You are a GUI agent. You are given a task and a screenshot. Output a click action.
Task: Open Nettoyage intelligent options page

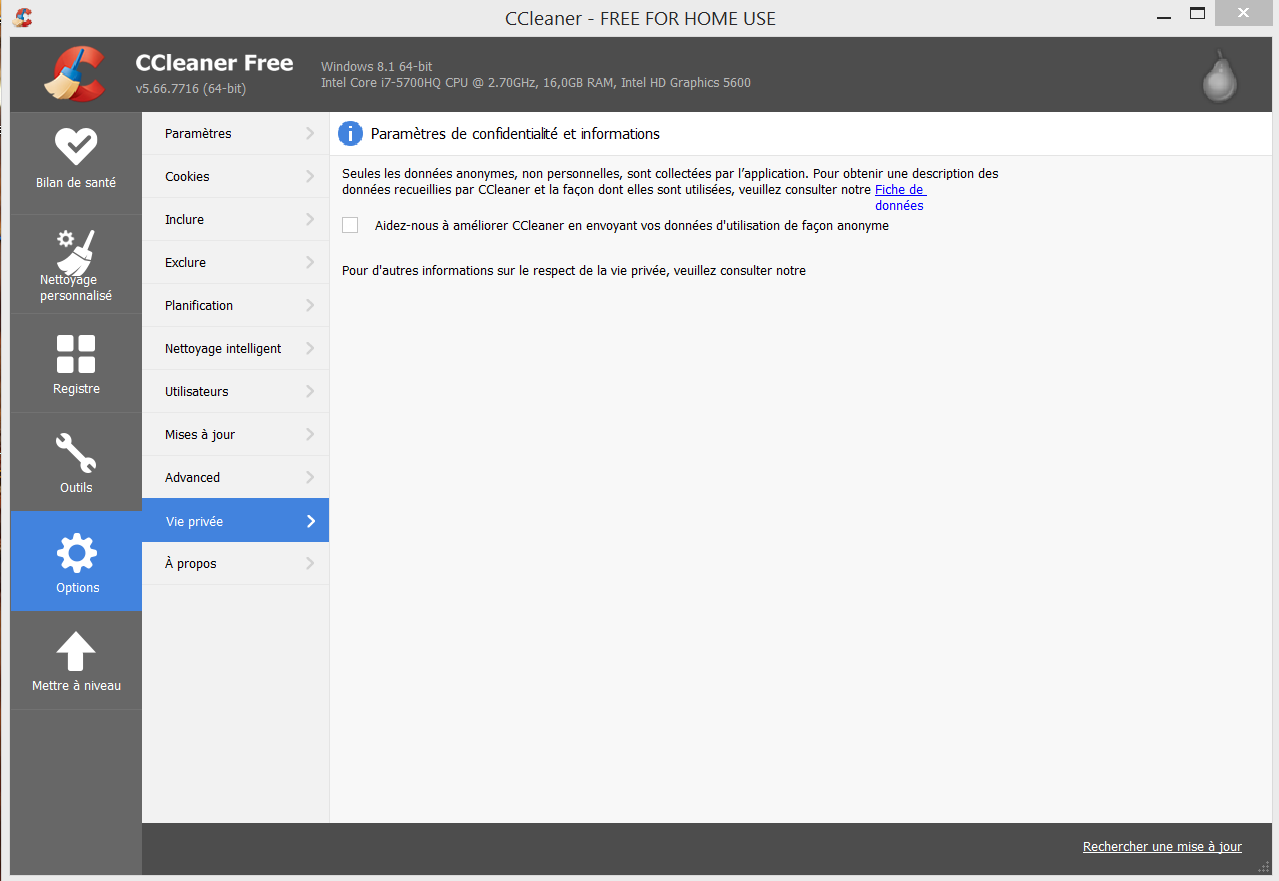tap(235, 348)
